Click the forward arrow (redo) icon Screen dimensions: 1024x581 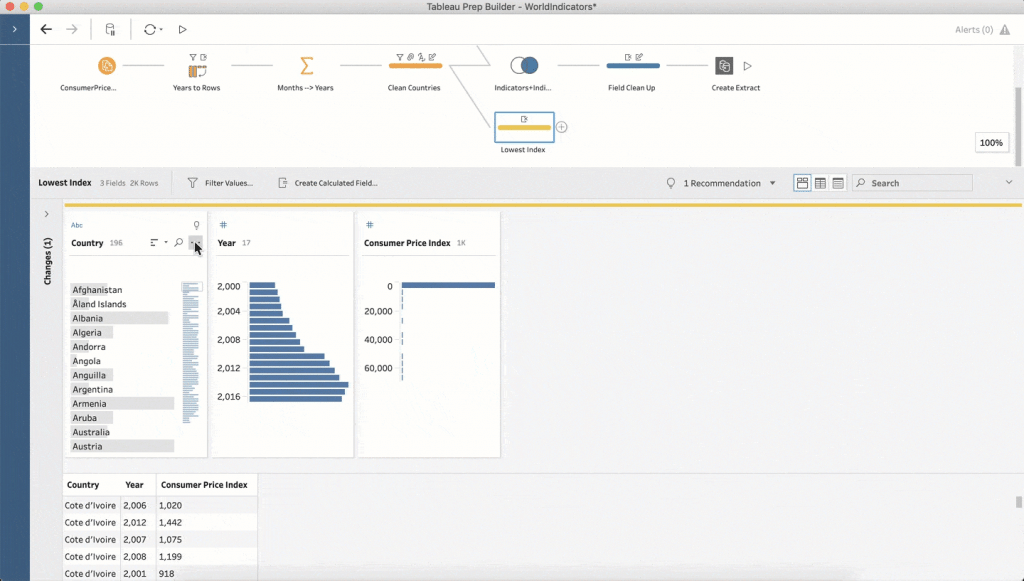[72, 29]
